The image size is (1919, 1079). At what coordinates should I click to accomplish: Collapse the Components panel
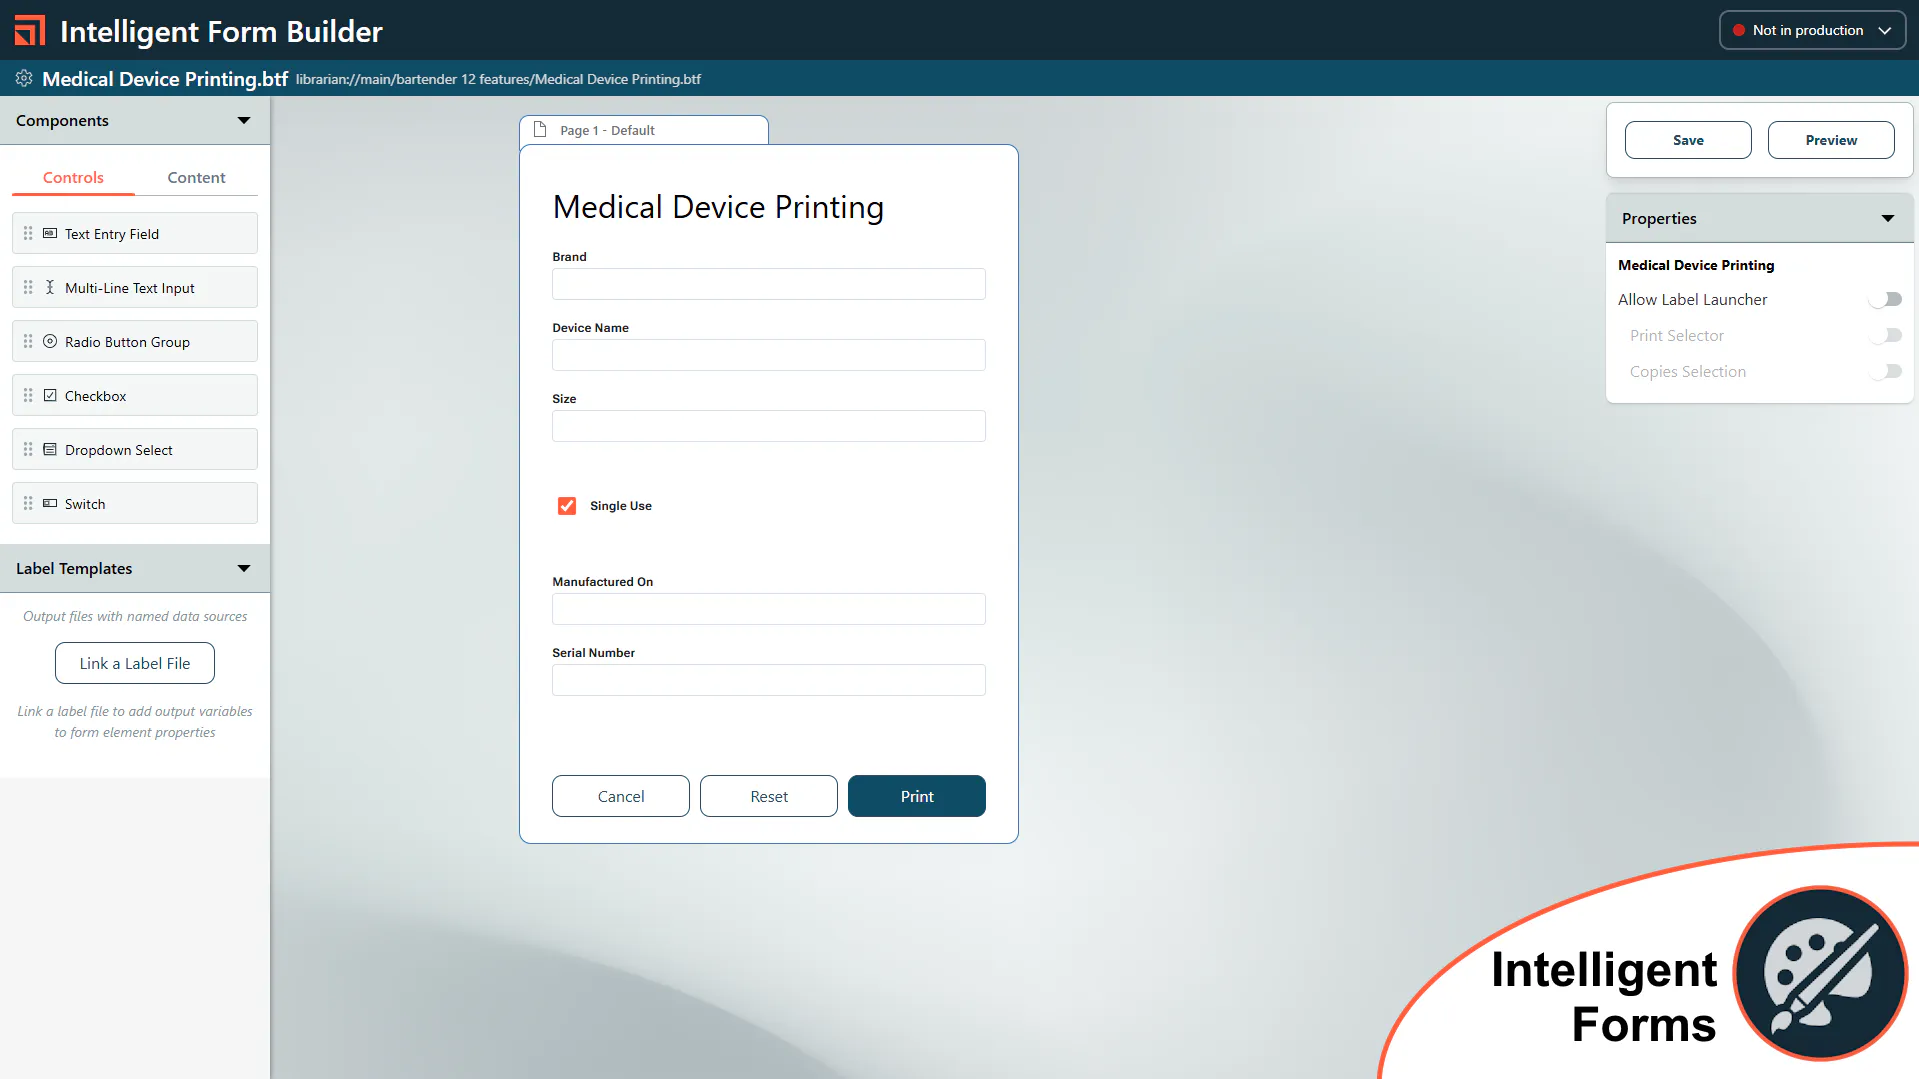pos(243,120)
